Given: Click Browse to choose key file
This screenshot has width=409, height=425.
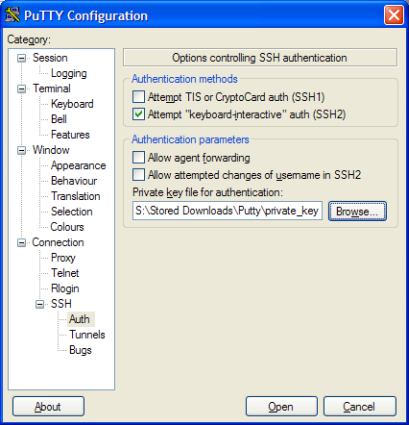Looking at the screenshot, I should 357,211.
